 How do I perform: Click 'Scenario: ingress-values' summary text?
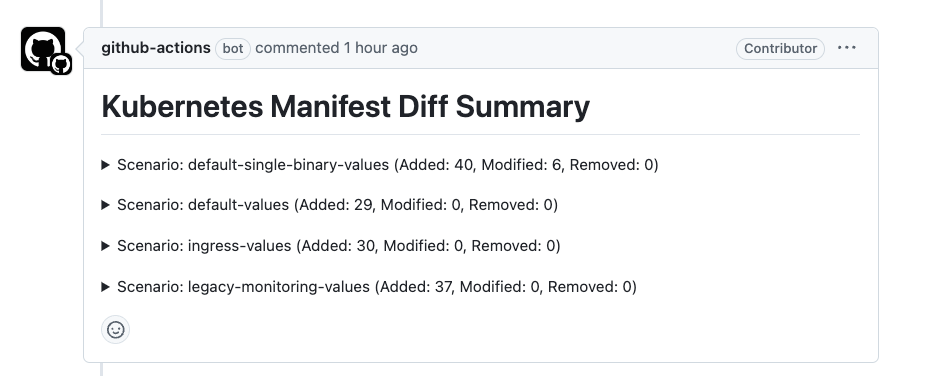pyautogui.click(x=204, y=246)
